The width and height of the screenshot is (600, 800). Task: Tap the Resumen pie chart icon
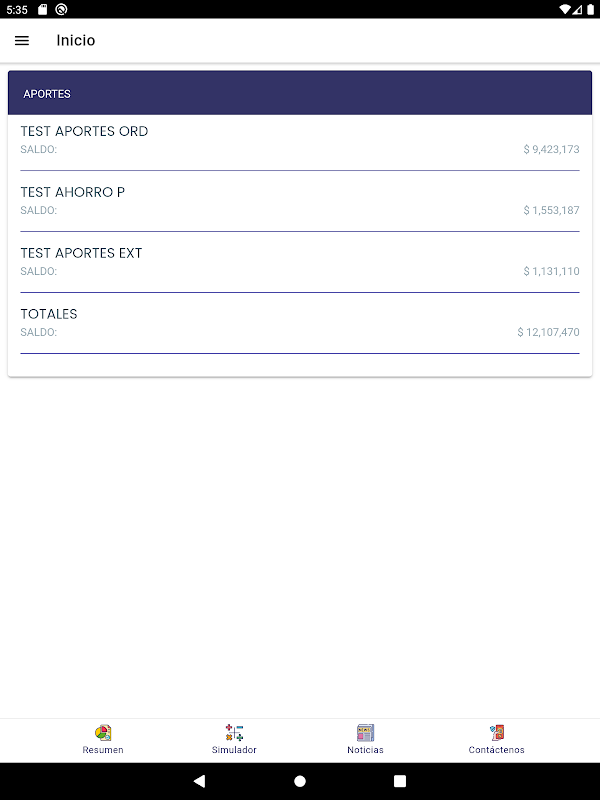coord(103,733)
